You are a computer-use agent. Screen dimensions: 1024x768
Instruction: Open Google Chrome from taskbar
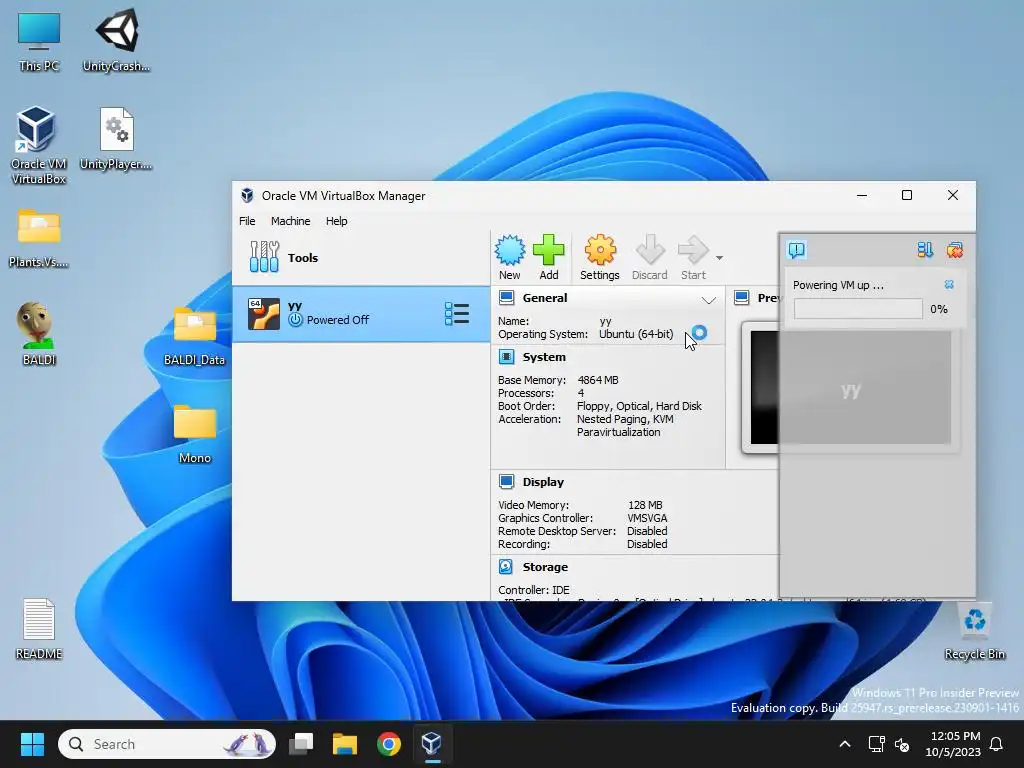click(x=389, y=744)
